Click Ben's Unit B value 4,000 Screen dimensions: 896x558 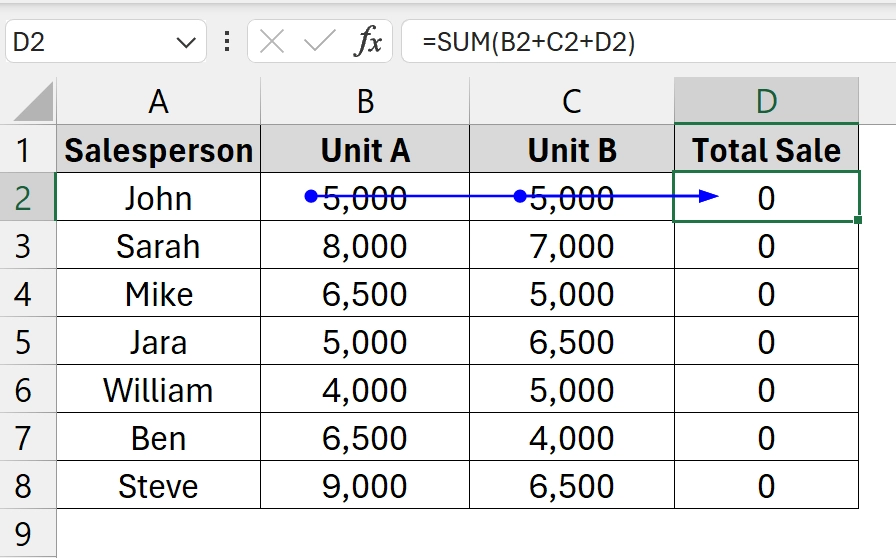(x=572, y=437)
